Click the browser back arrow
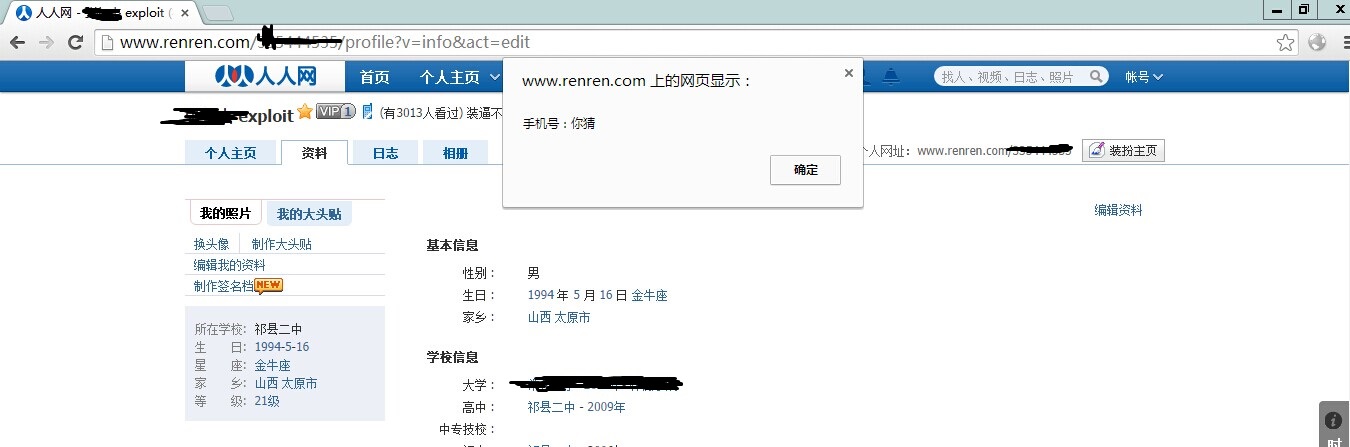Image resolution: width=1350 pixels, height=447 pixels. [x=18, y=42]
